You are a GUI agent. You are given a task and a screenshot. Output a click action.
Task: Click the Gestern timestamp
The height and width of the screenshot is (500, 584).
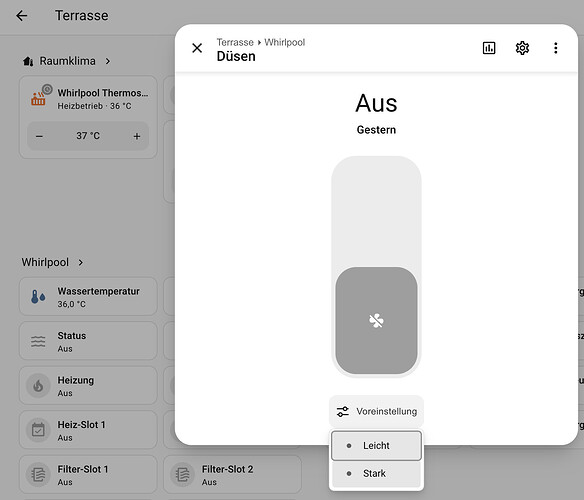pyautogui.click(x=376, y=130)
